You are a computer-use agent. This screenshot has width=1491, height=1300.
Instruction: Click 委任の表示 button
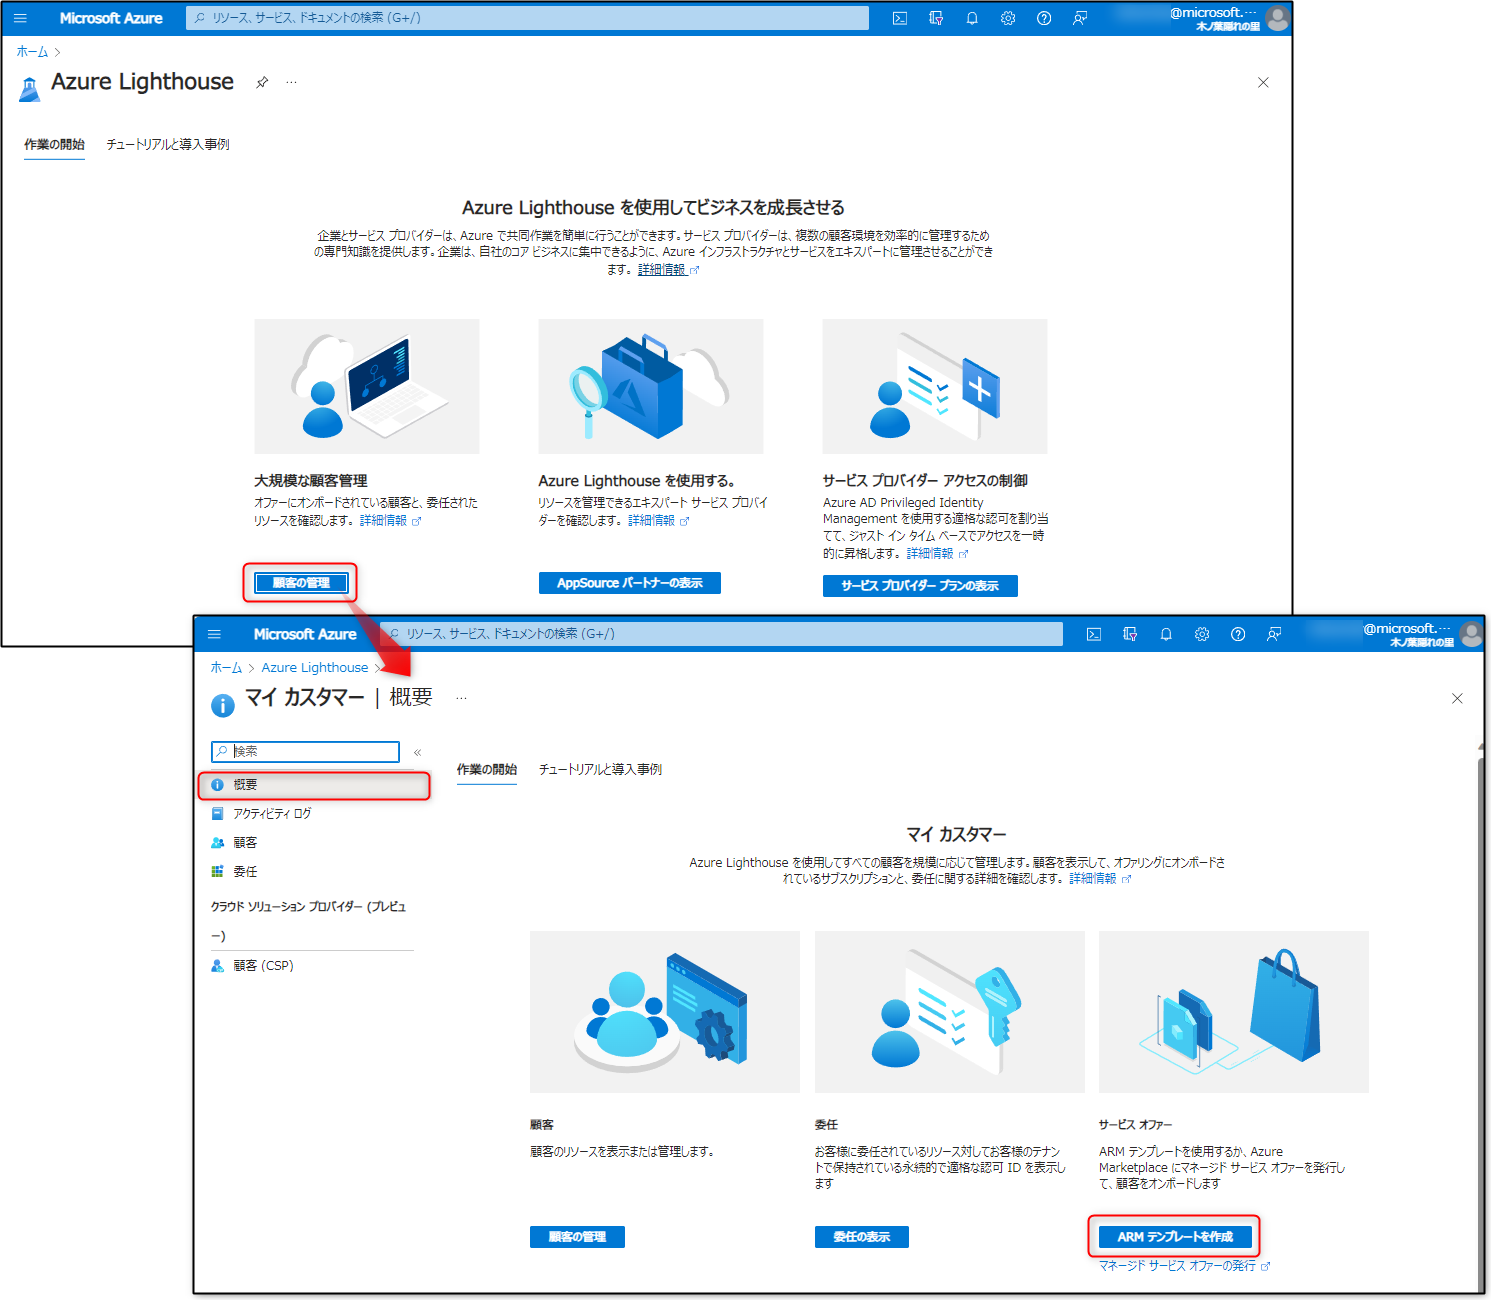(x=862, y=1237)
